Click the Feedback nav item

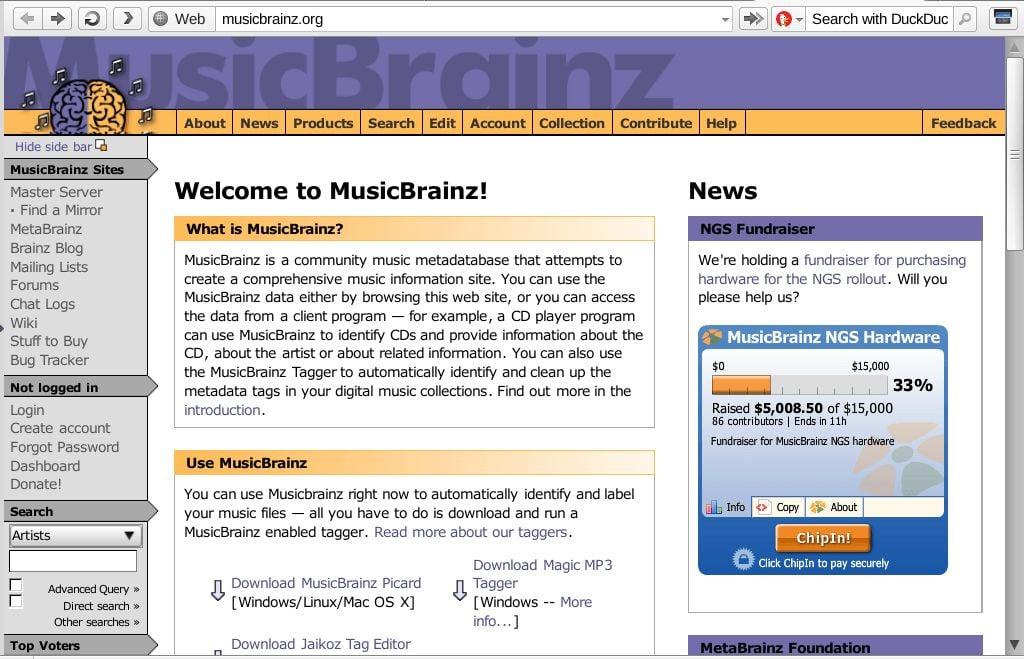(x=963, y=123)
